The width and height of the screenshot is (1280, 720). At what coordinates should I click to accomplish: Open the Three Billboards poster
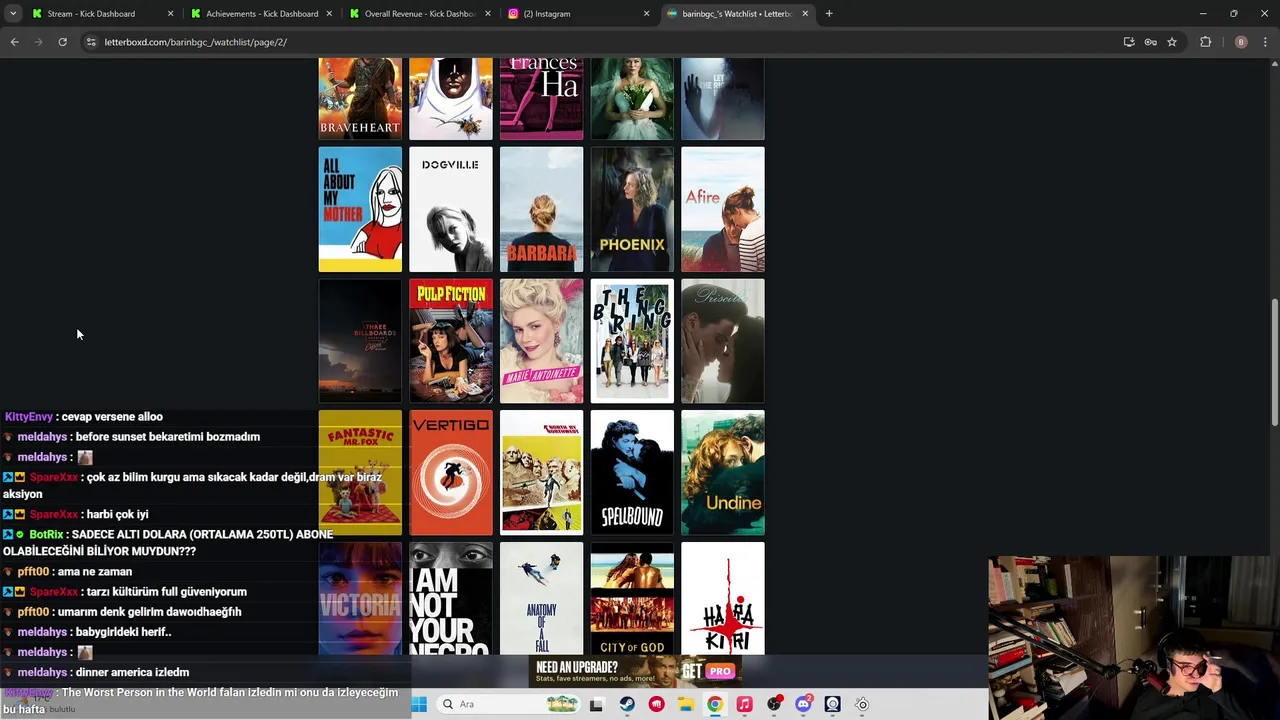coord(360,341)
